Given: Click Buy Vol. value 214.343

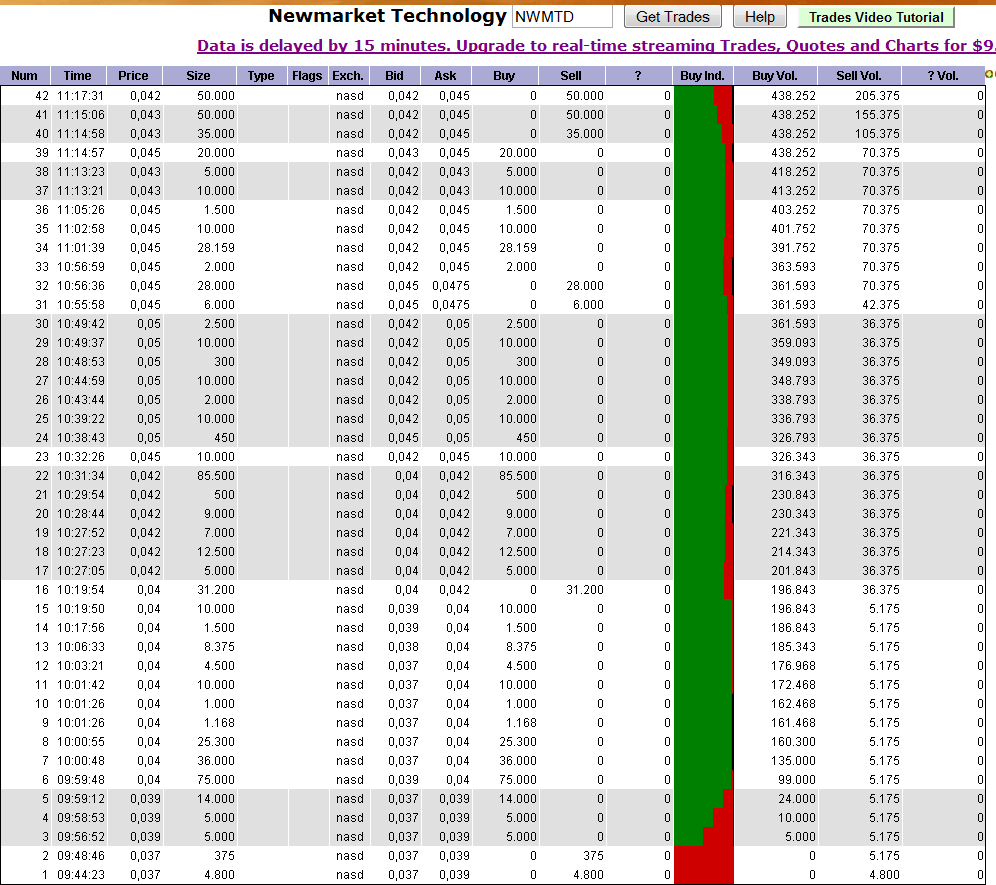Looking at the screenshot, I should [x=793, y=551].
